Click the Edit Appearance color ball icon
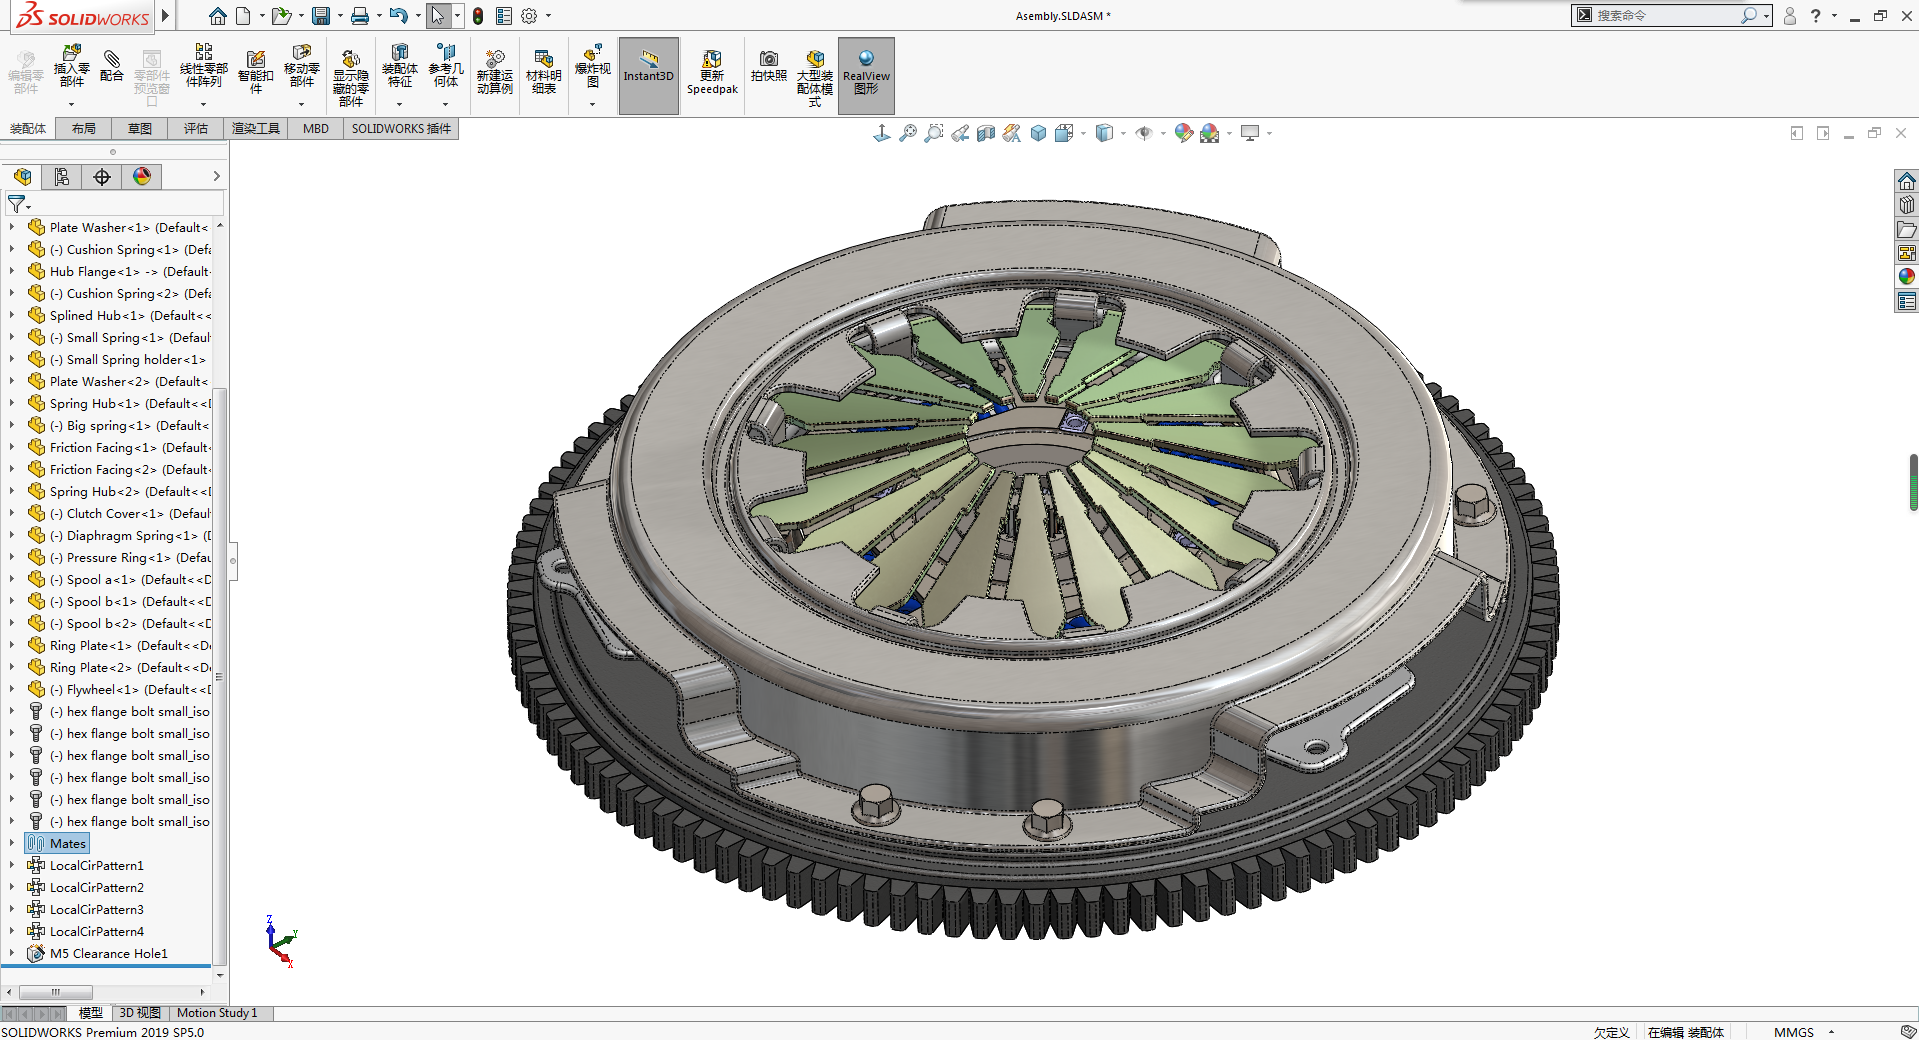 point(1183,133)
